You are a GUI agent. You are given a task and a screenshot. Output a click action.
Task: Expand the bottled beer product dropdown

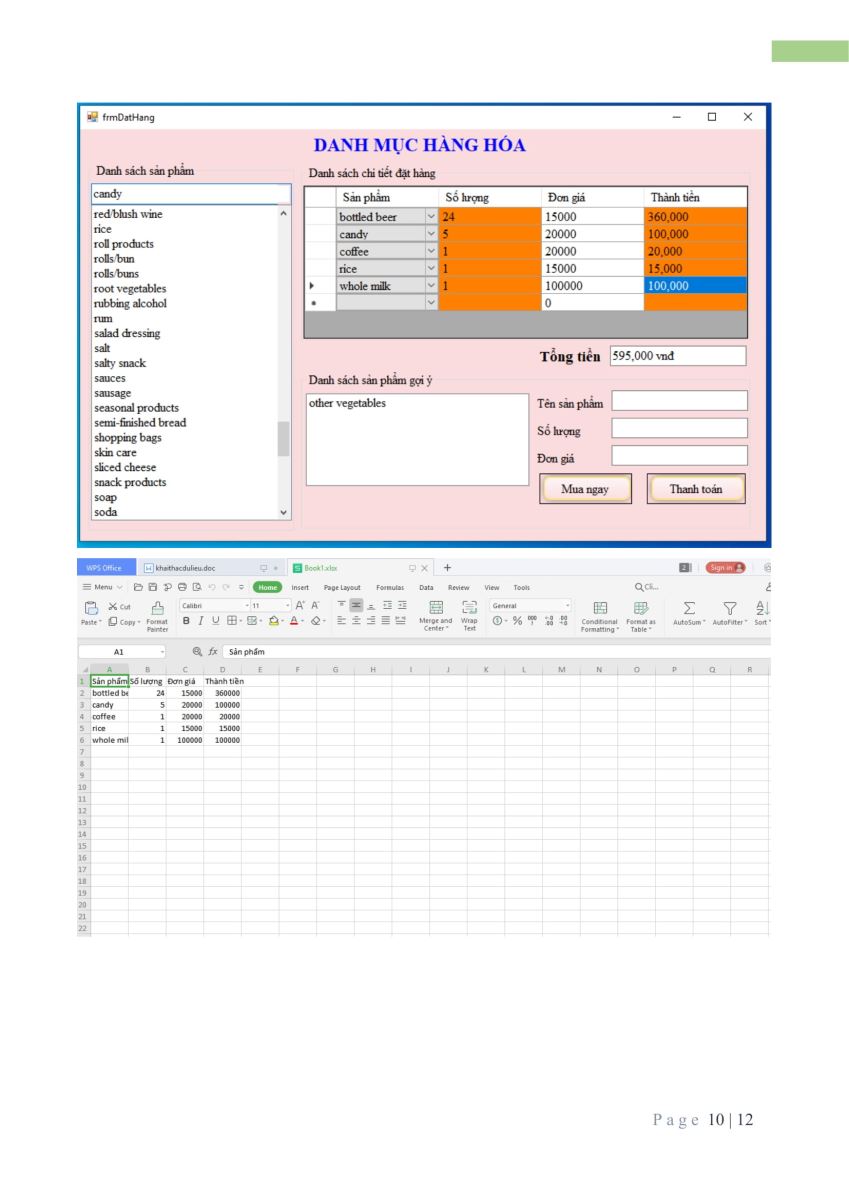(431, 216)
